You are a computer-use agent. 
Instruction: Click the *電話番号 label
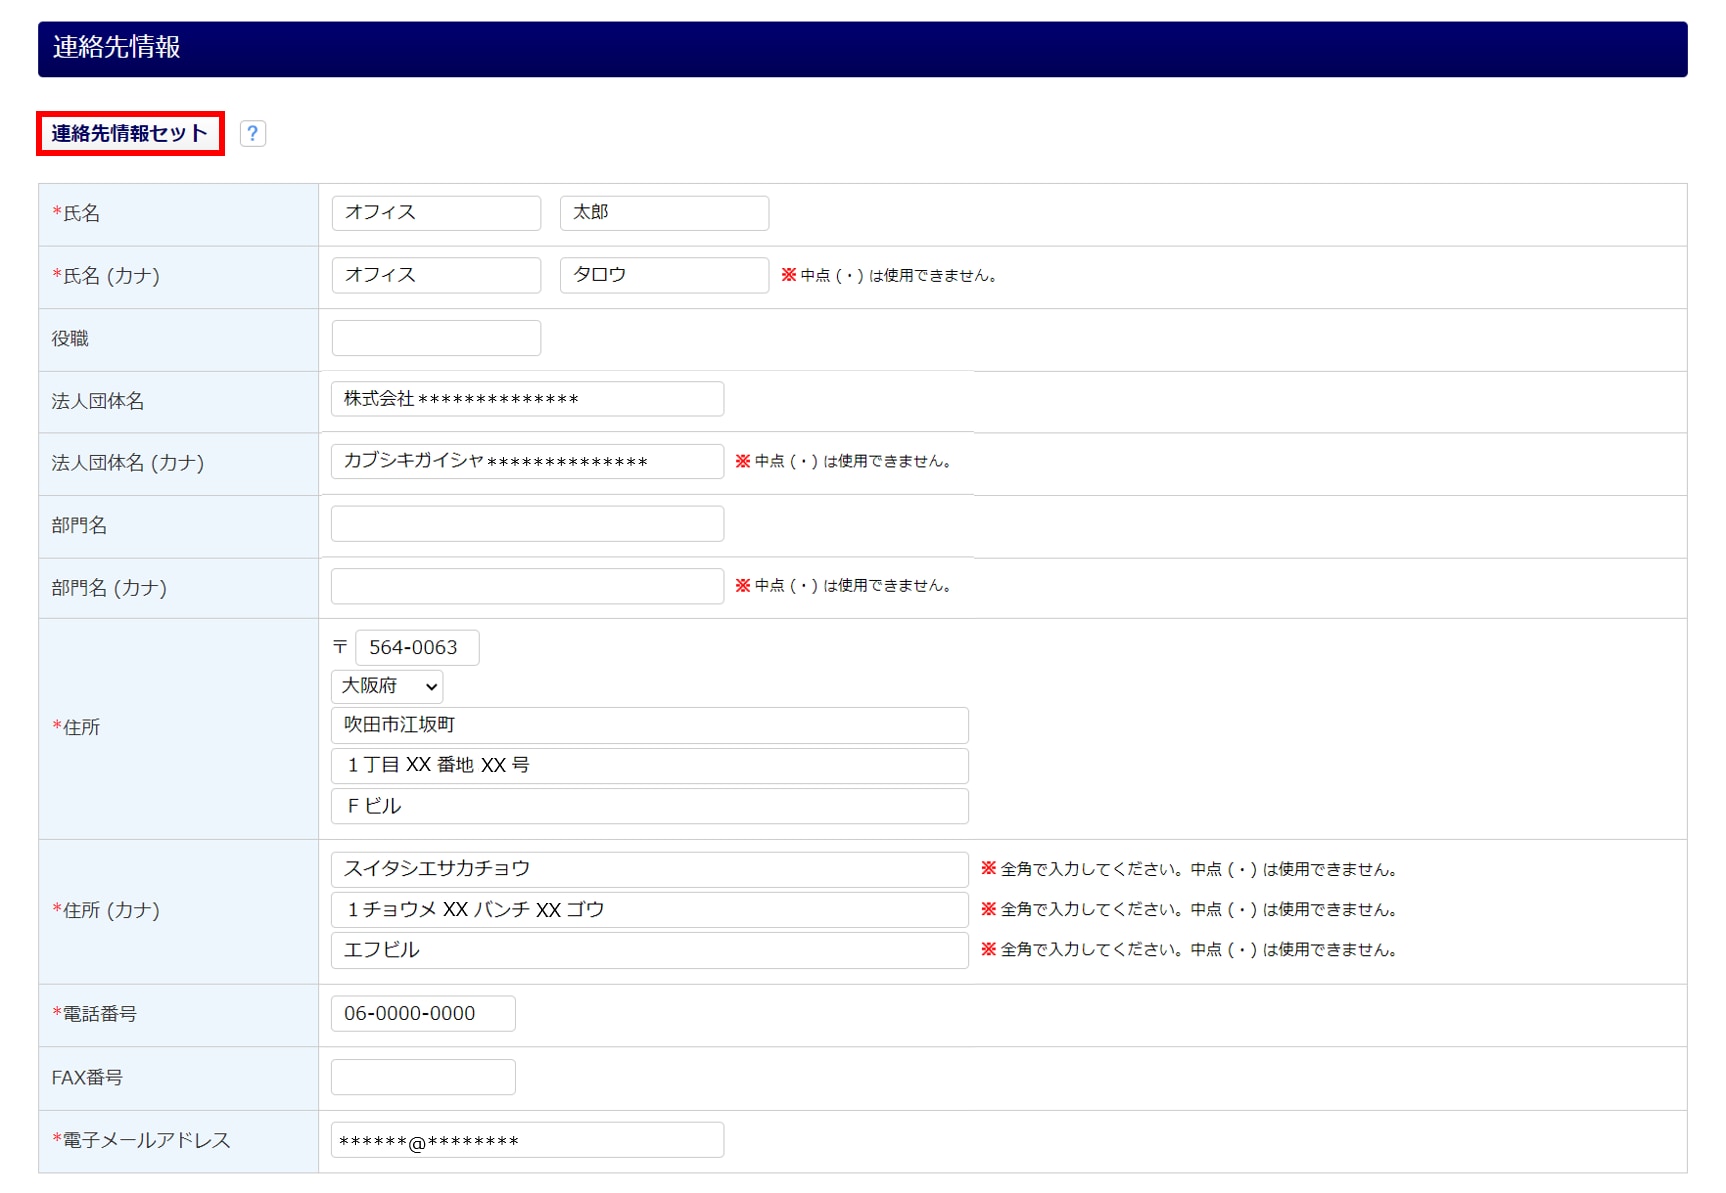(x=94, y=1014)
